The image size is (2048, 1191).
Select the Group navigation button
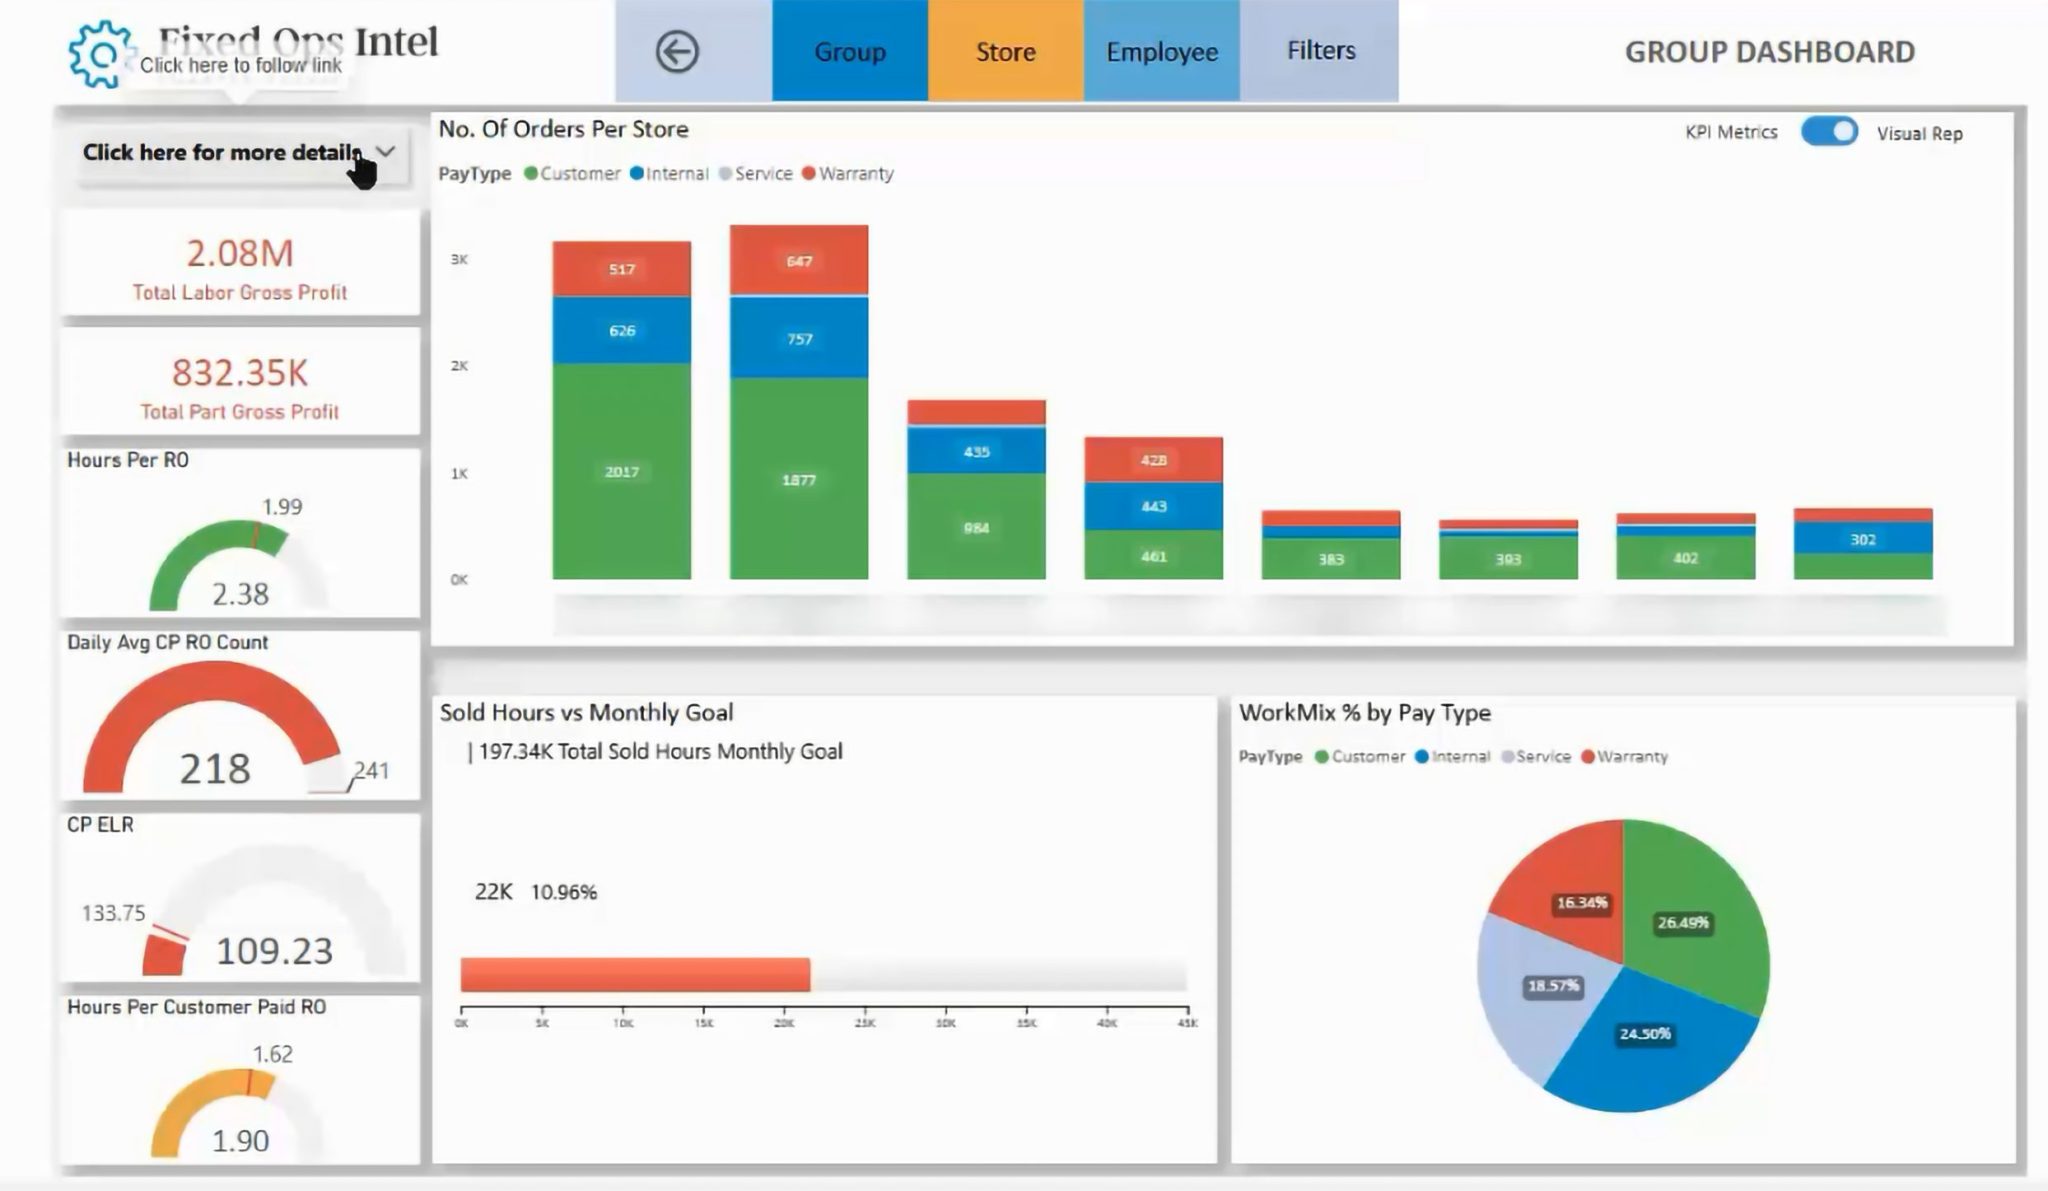[849, 51]
